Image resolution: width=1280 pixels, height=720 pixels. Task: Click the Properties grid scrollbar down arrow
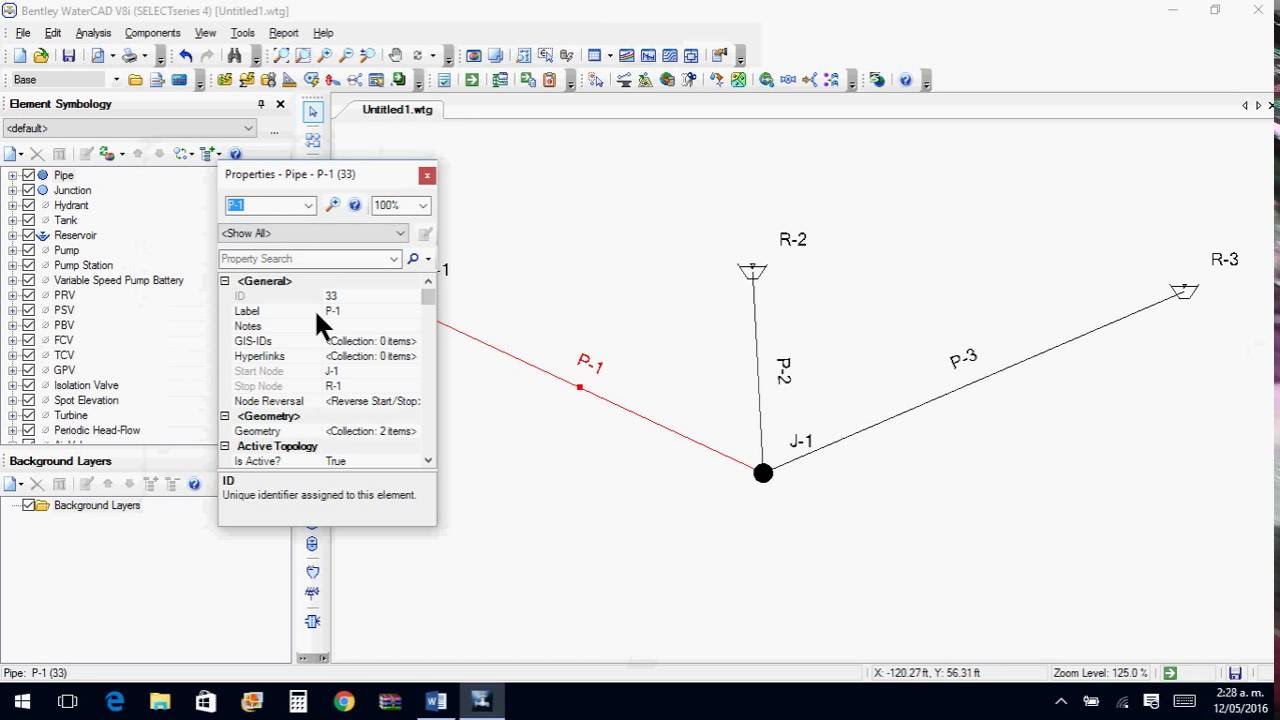tap(428, 461)
